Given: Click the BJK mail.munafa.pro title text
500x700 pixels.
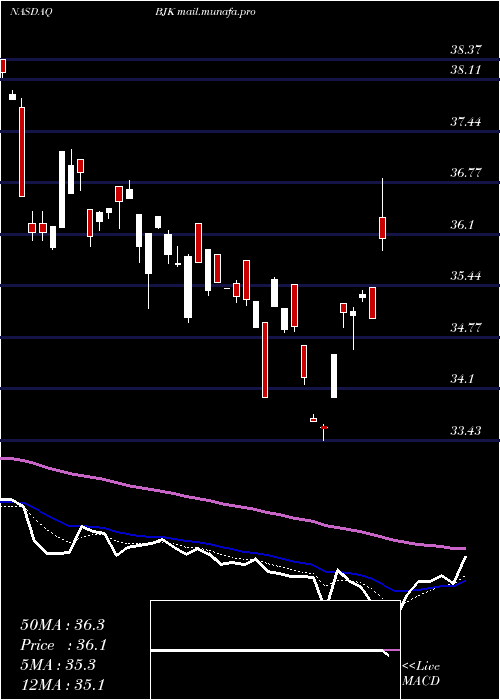Looking at the screenshot, I should click(205, 12).
